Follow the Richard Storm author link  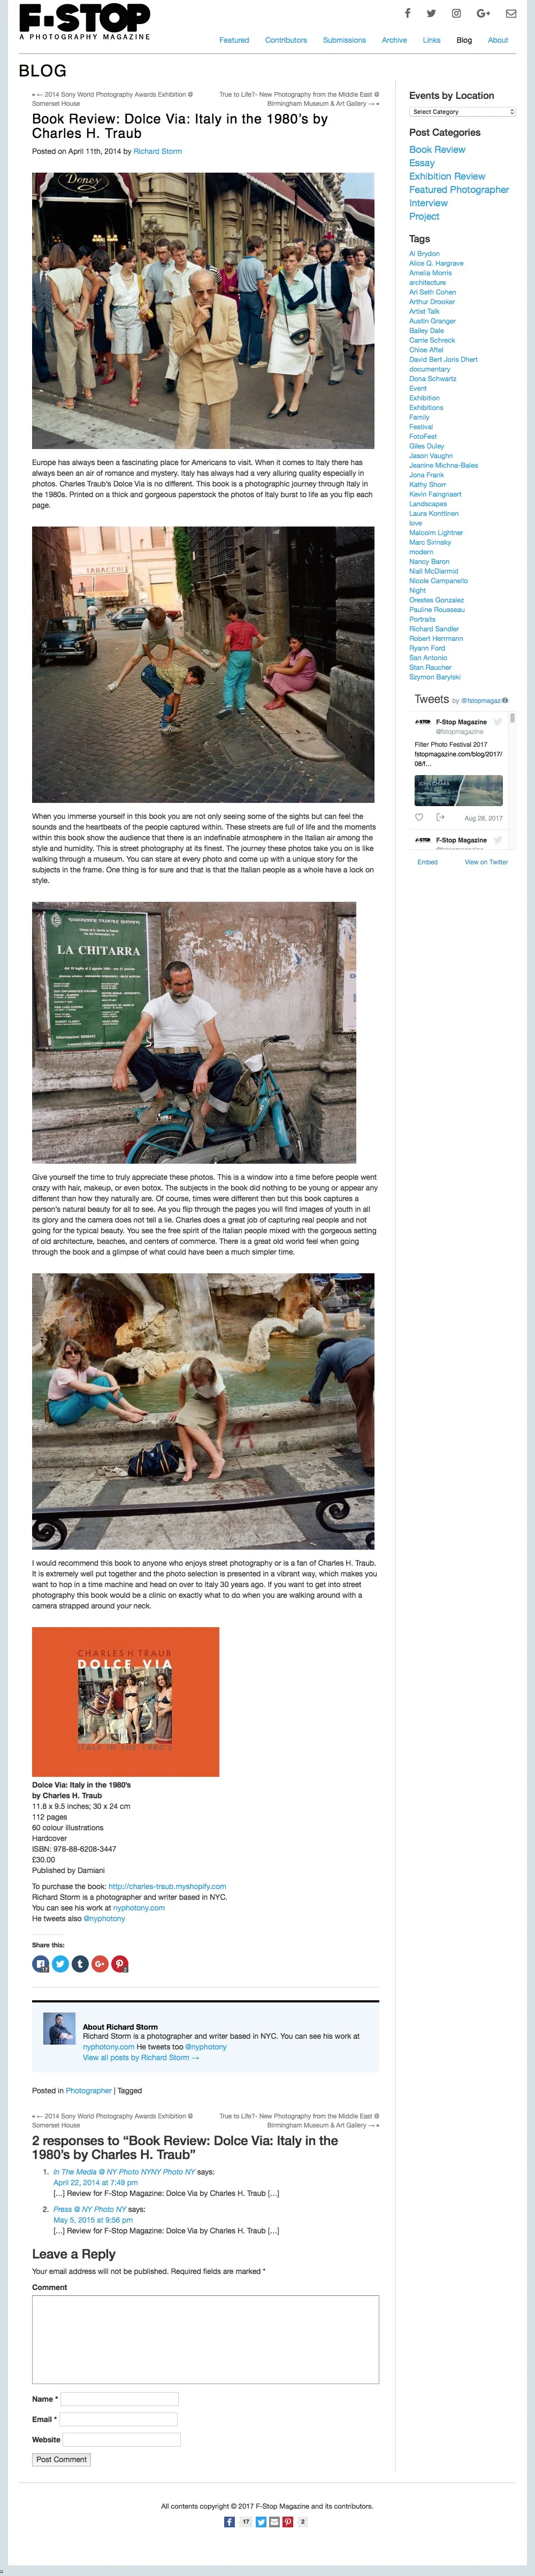(x=157, y=151)
